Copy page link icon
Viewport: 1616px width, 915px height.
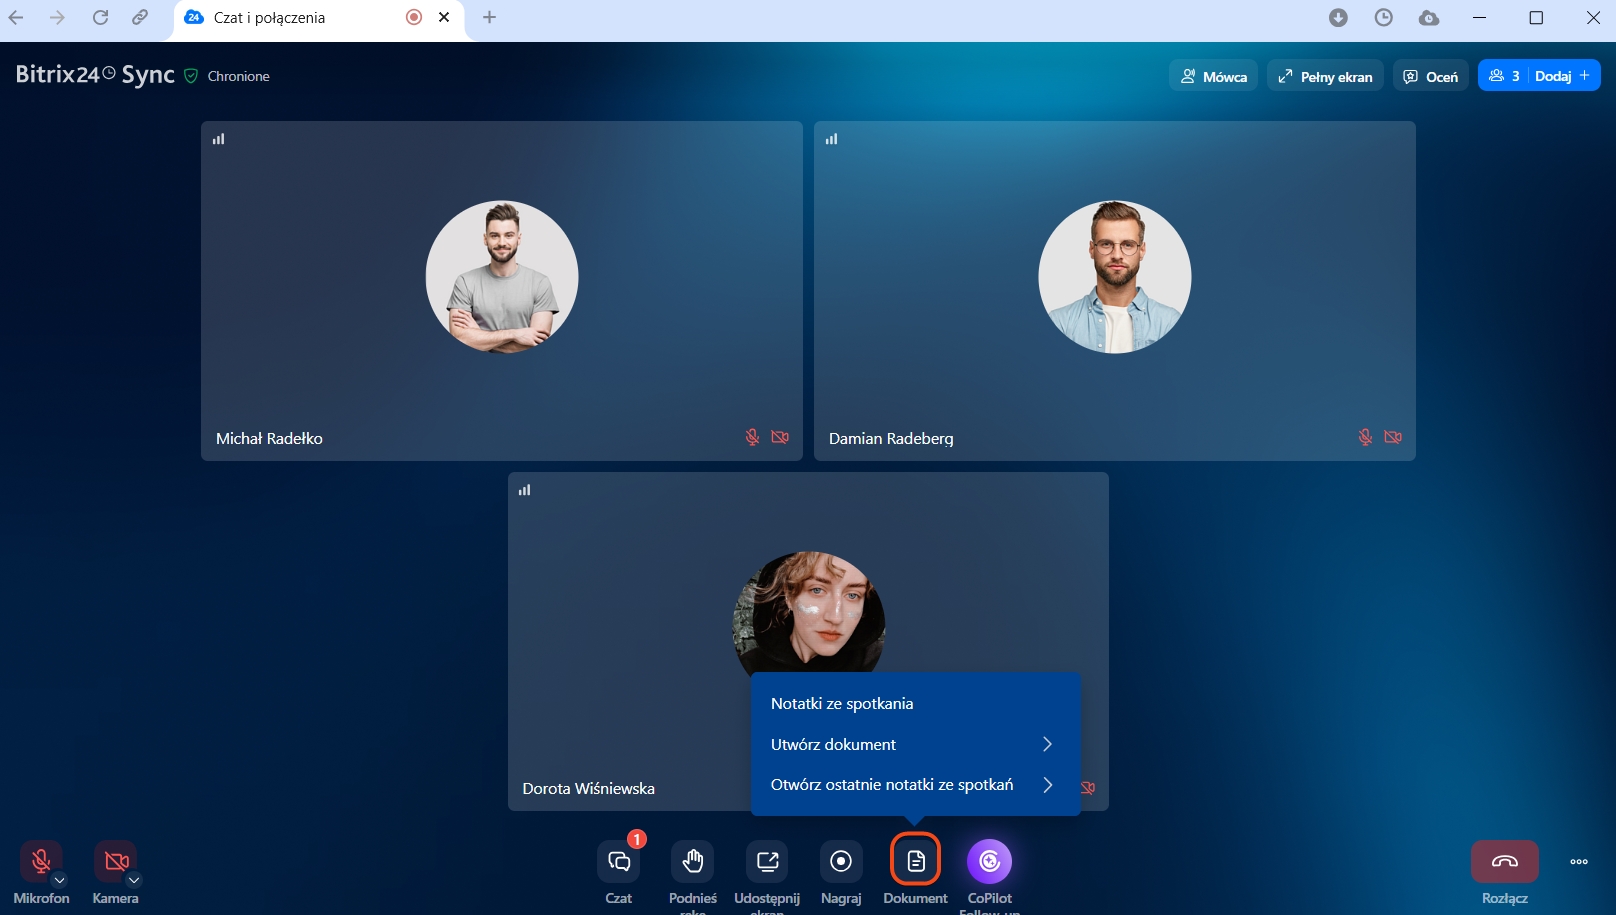(x=140, y=17)
